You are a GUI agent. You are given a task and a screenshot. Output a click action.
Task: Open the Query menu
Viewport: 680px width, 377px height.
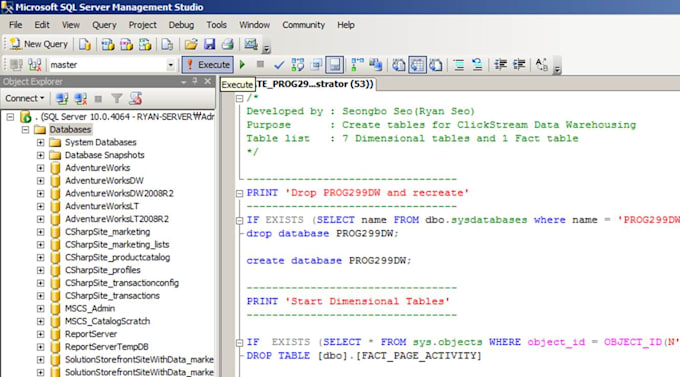click(x=104, y=25)
